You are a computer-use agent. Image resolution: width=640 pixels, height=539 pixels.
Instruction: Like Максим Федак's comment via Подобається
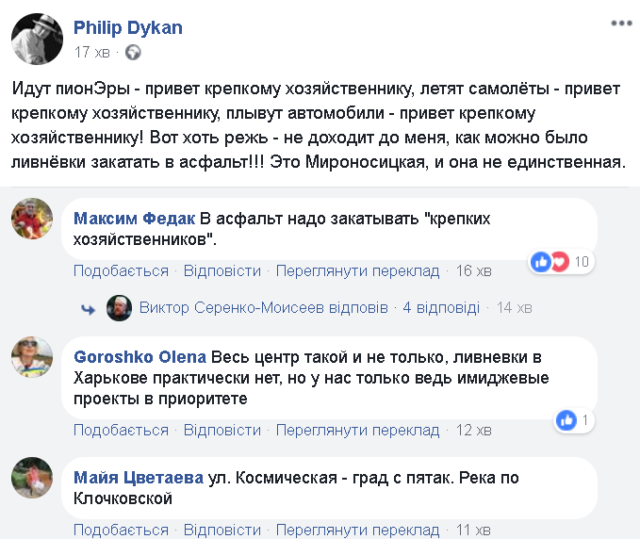point(120,271)
